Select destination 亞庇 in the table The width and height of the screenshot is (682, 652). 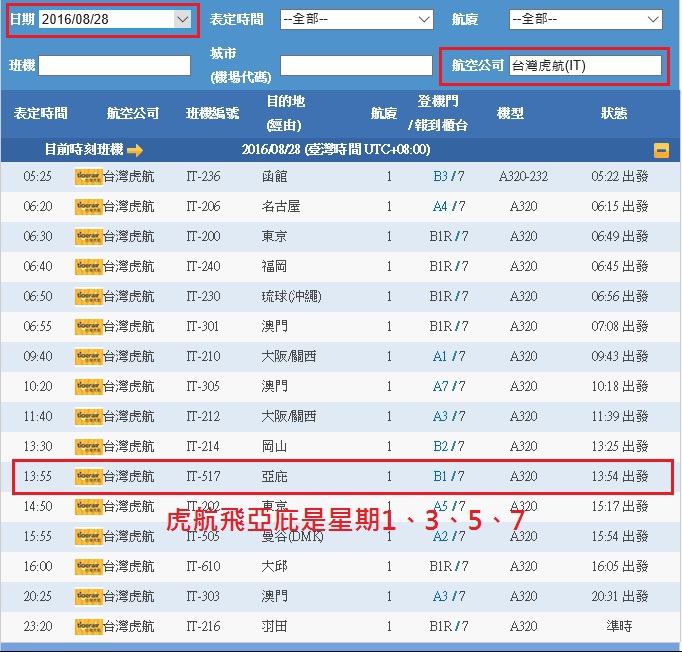point(274,477)
